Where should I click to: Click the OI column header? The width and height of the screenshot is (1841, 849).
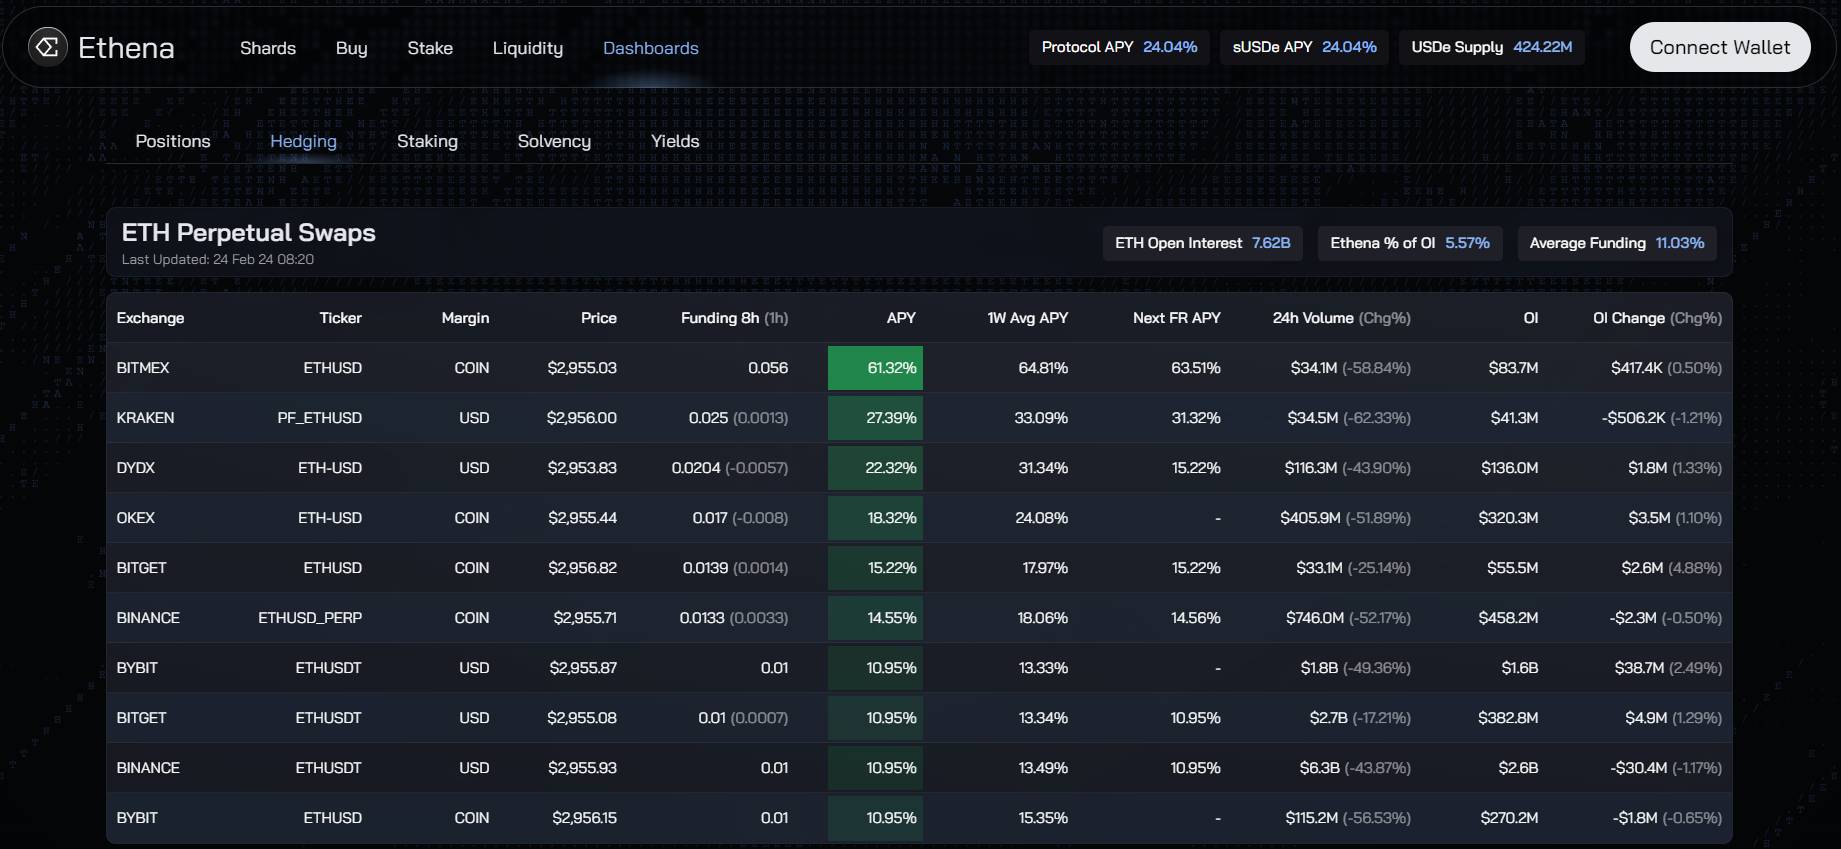coord(1530,318)
